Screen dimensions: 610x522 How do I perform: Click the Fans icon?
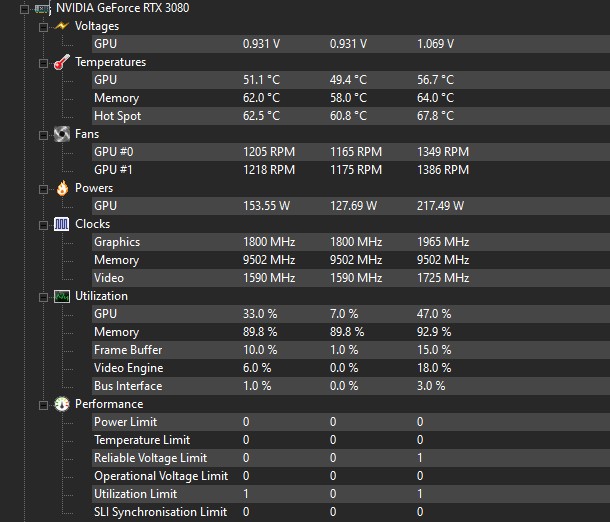point(61,134)
